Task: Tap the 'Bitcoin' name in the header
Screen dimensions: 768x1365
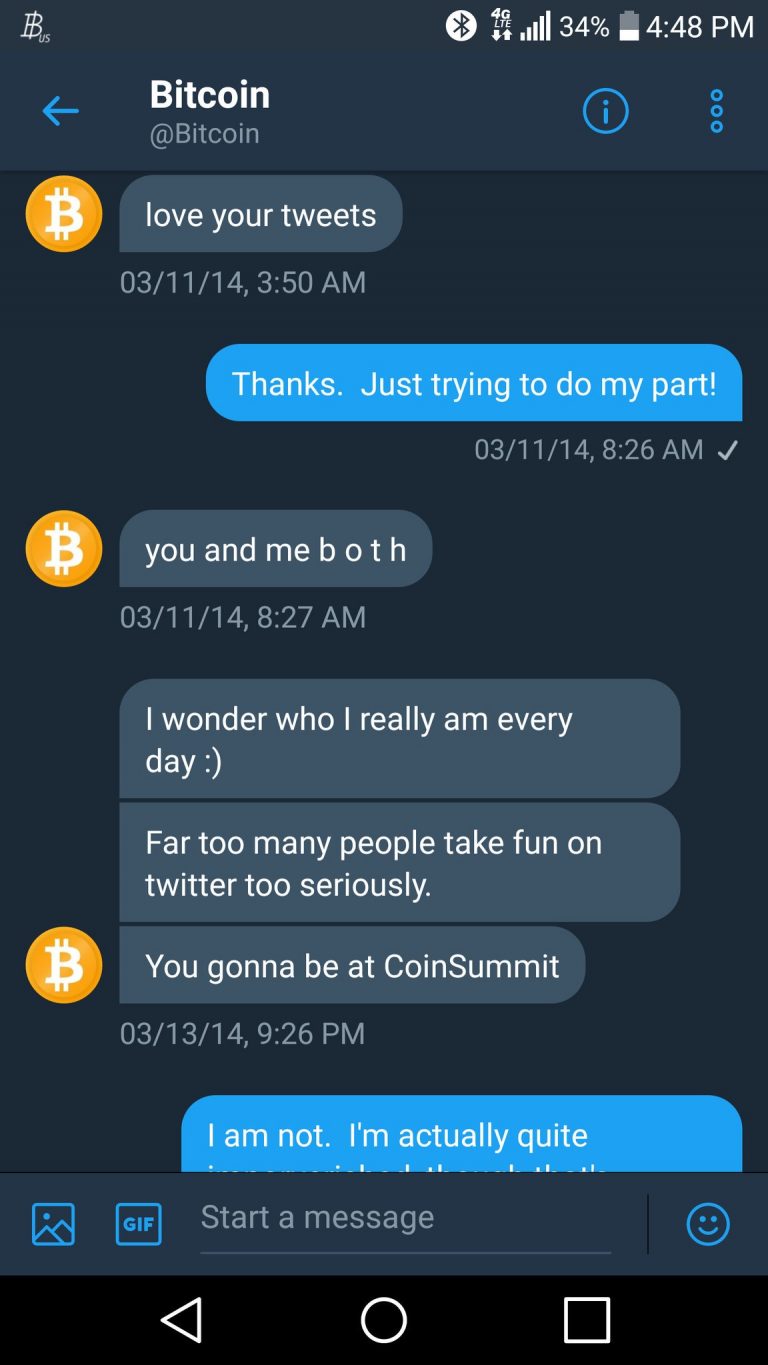Action: tap(209, 94)
